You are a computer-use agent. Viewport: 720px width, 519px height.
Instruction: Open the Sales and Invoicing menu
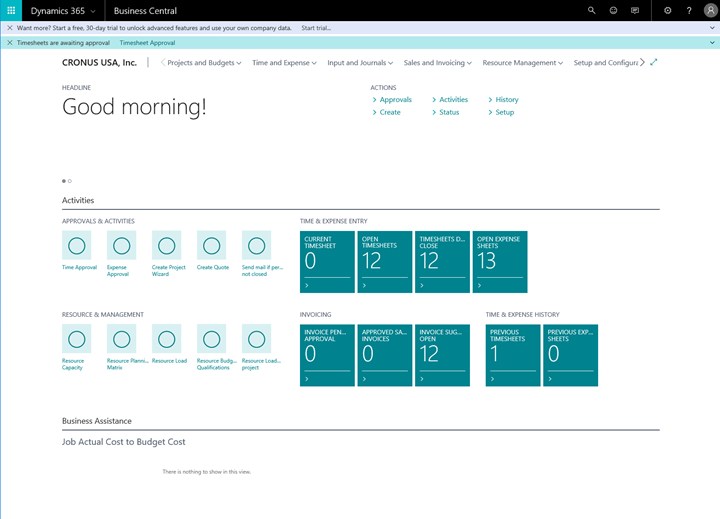[x=438, y=63]
